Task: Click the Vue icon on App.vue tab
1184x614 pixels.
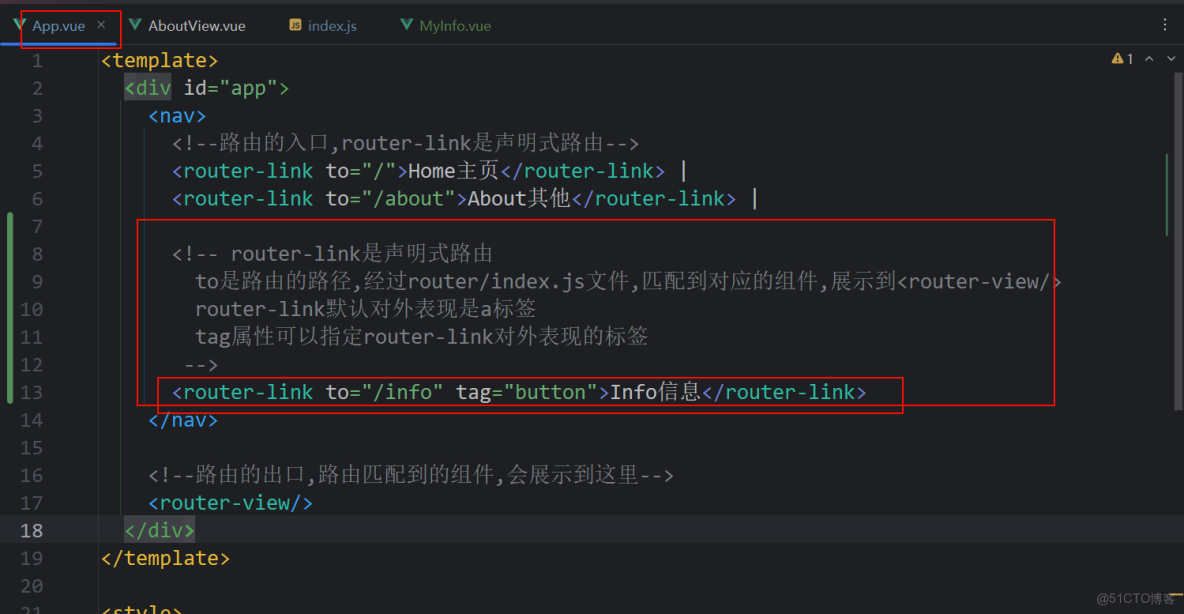Action: click(18, 24)
